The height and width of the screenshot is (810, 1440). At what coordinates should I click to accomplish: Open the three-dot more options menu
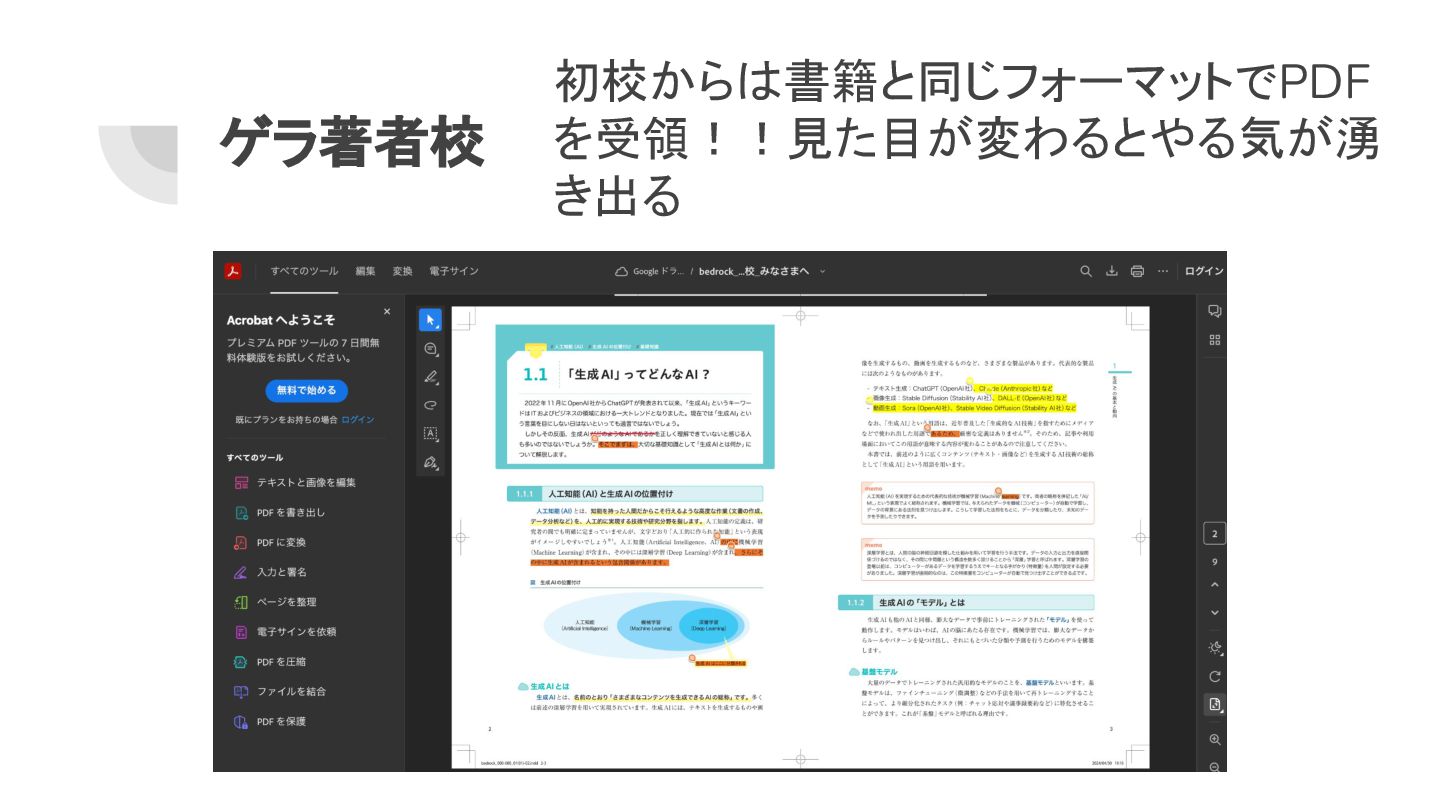tap(1162, 271)
